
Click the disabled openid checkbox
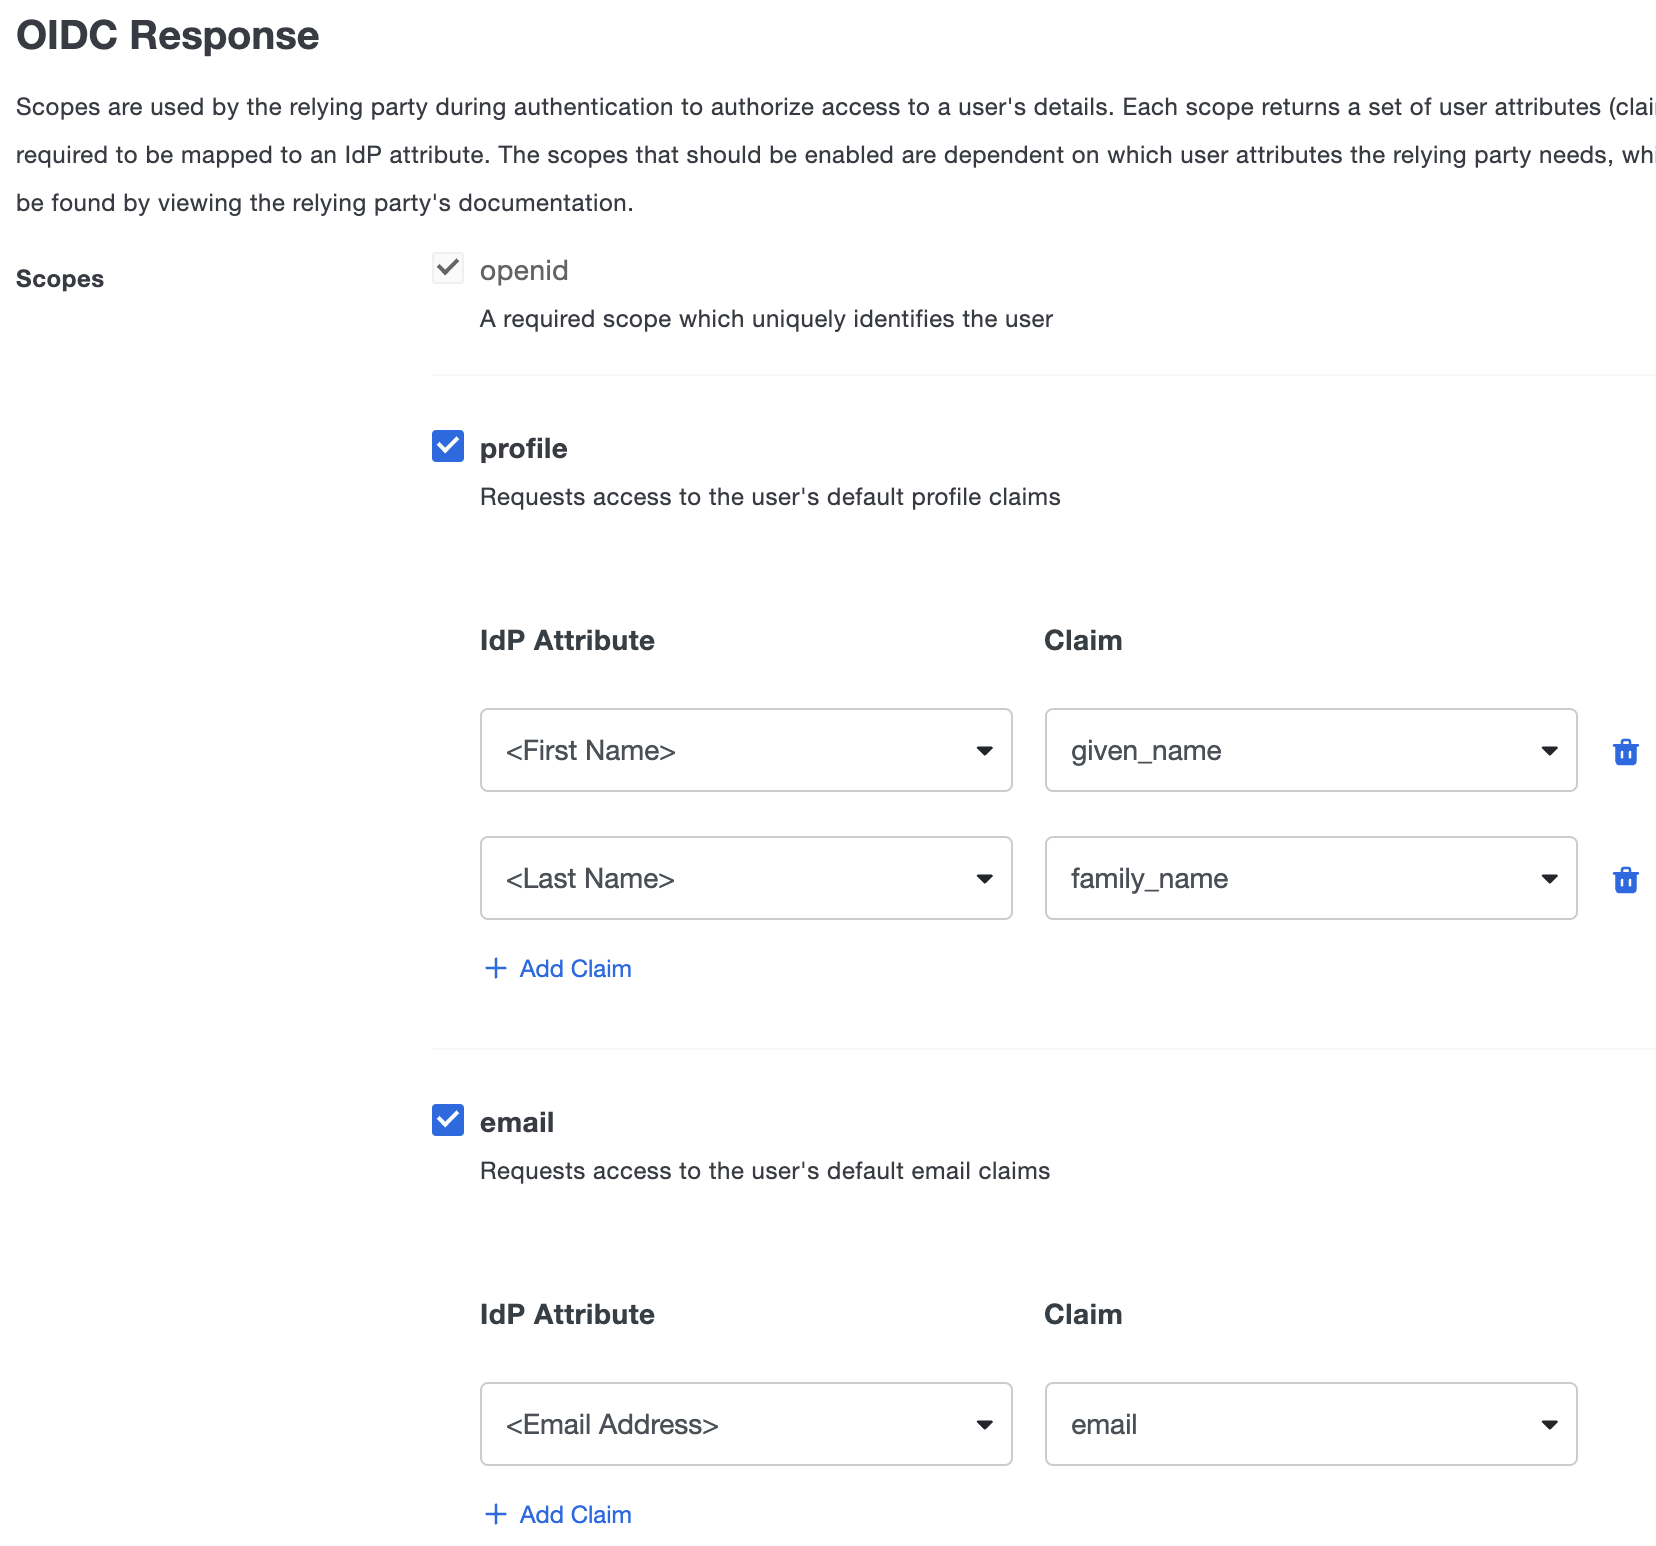tap(447, 268)
